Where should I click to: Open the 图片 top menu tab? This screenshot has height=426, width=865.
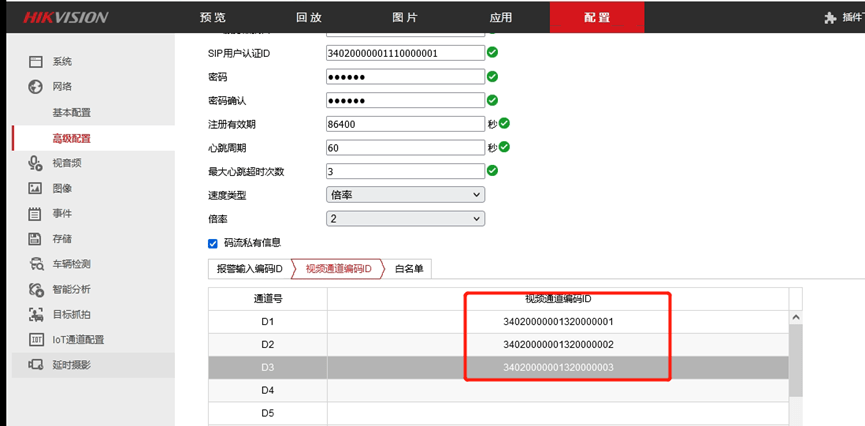point(405,17)
